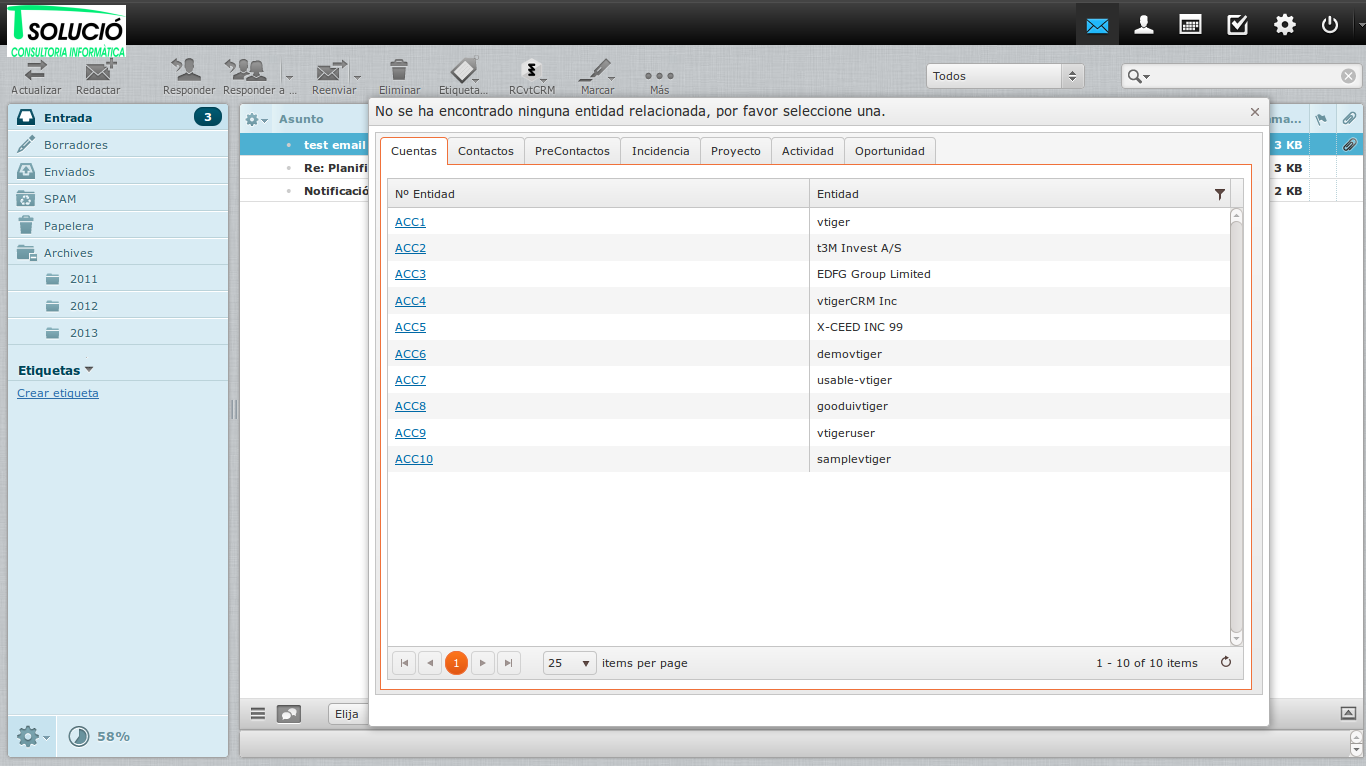Open the tasks checkmark icon in top bar

(1237, 25)
